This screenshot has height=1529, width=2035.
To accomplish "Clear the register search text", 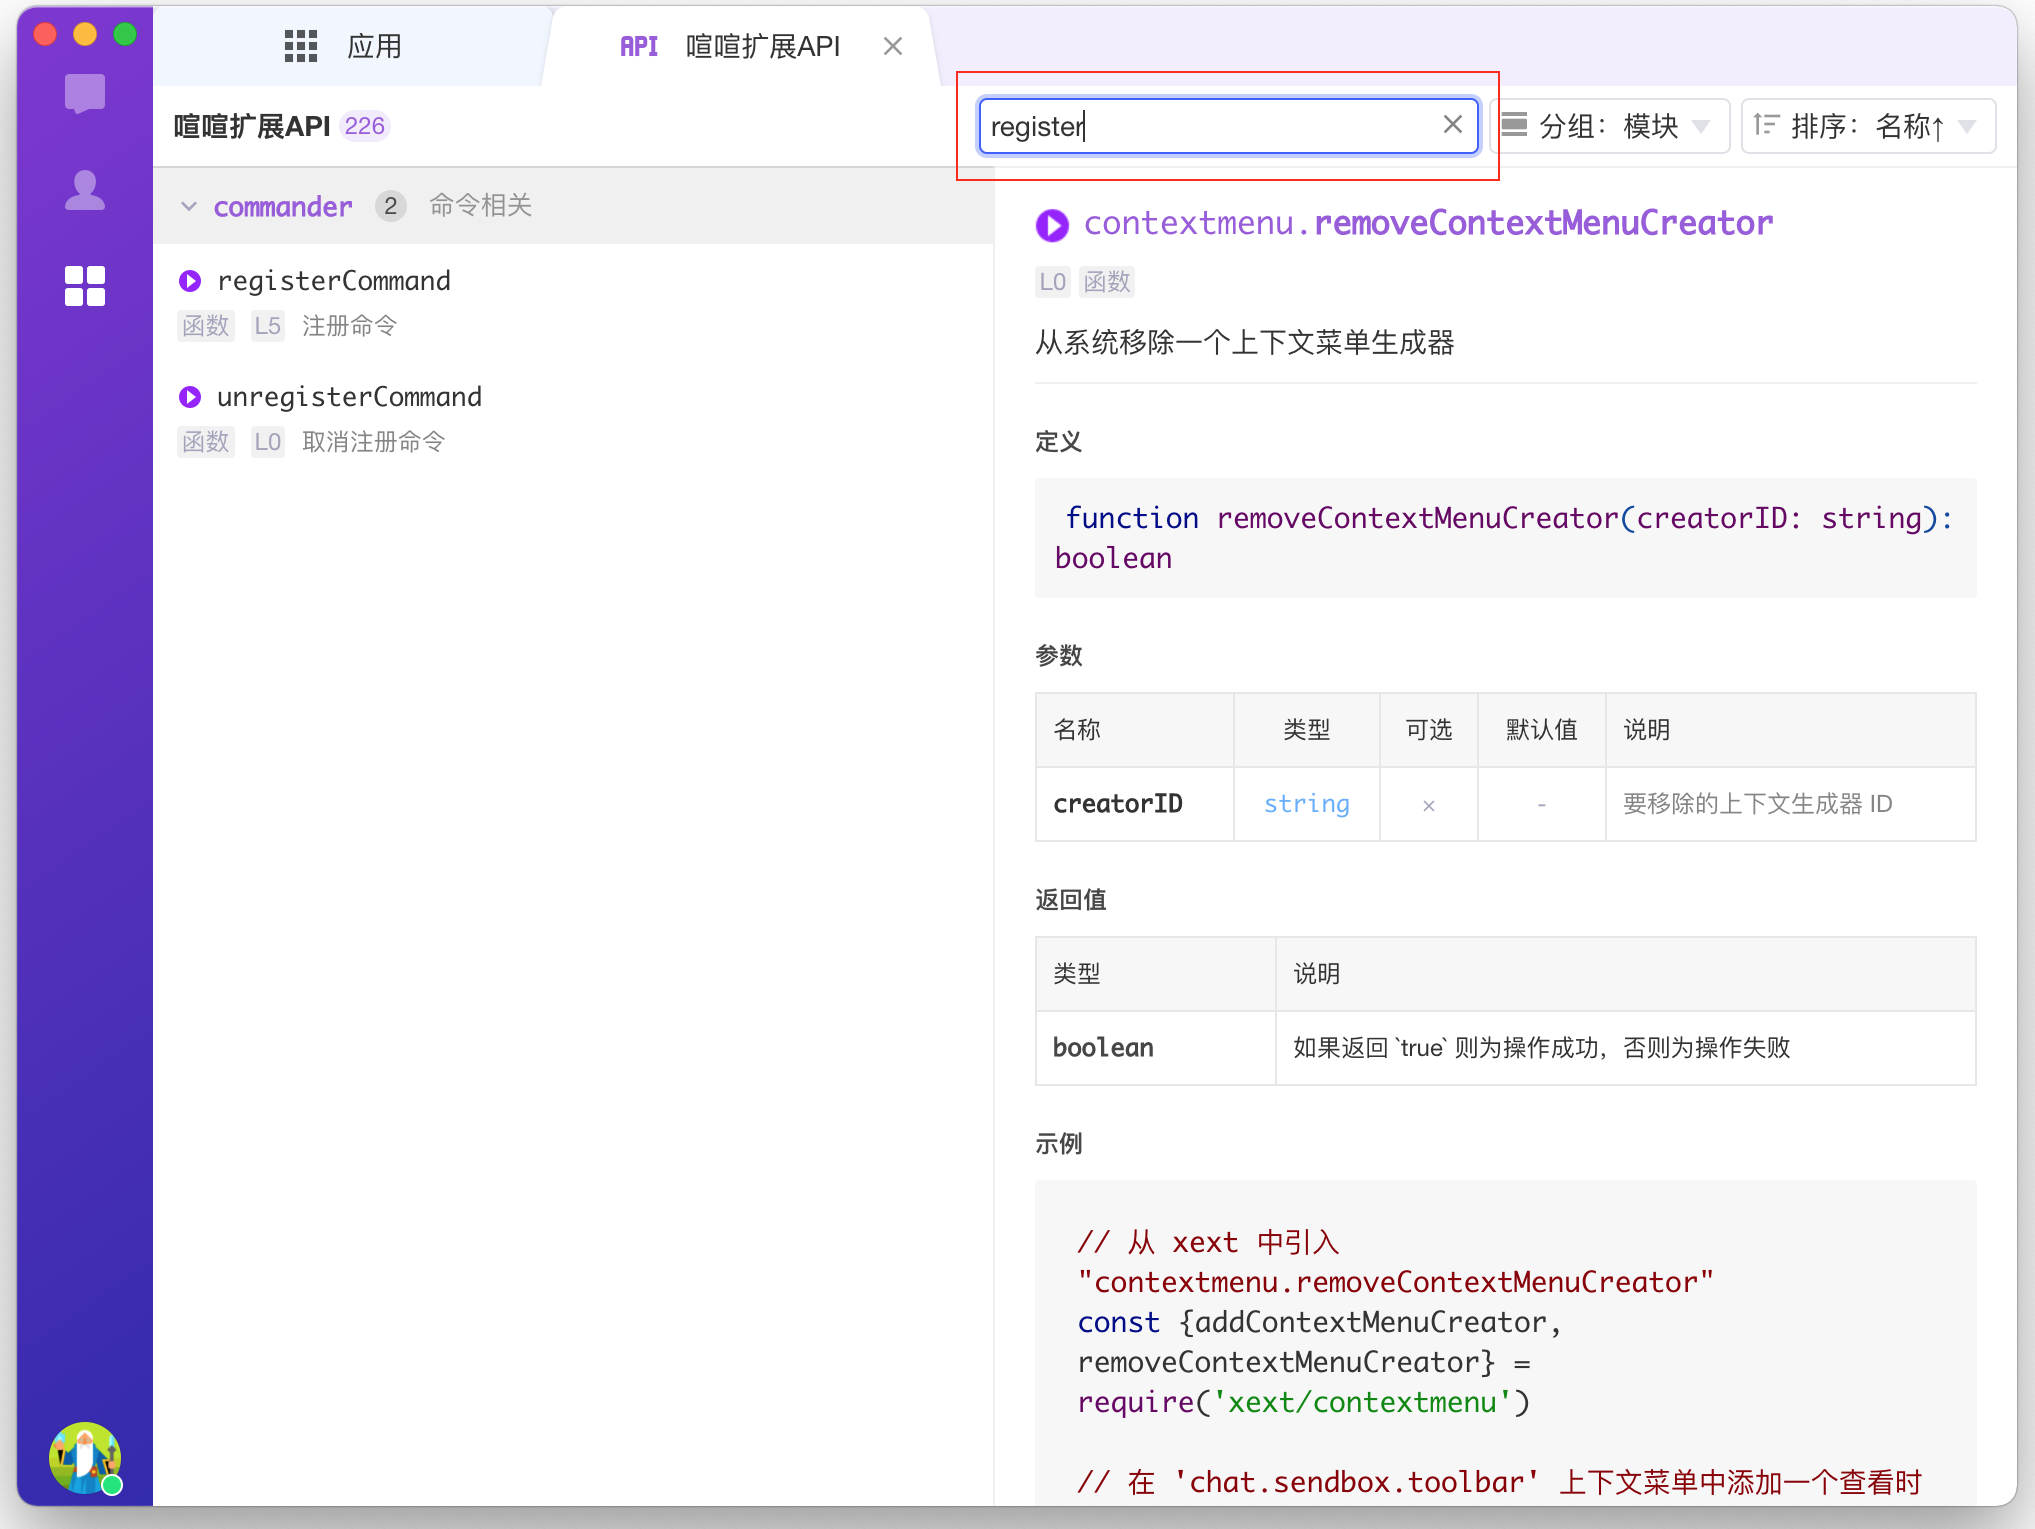I will coord(1452,125).
